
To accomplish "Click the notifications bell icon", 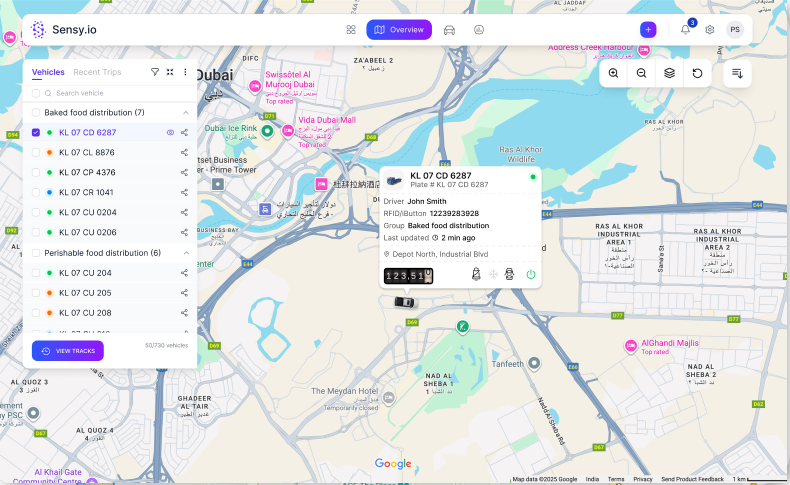I will [x=685, y=30].
